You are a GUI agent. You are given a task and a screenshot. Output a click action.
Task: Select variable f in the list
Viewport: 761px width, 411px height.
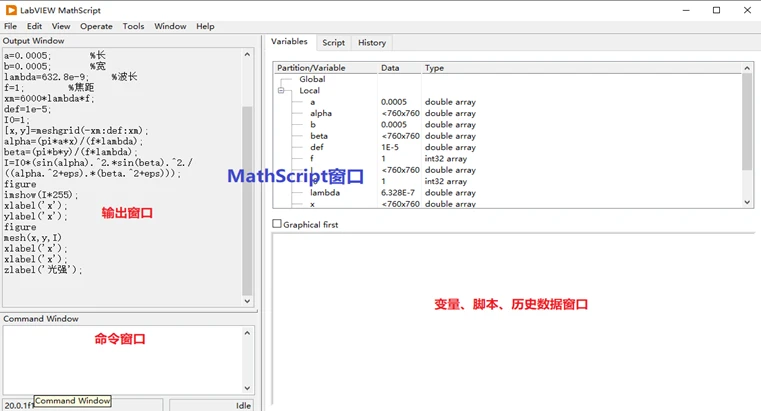[312, 159]
